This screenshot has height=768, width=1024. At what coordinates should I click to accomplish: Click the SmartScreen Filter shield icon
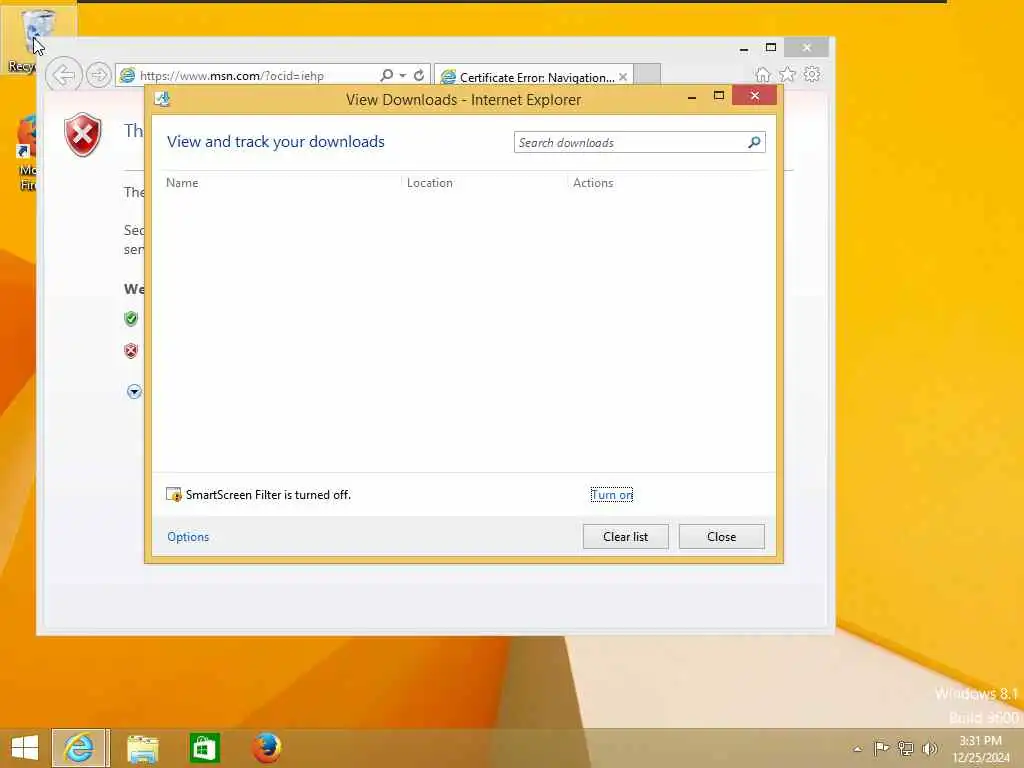coord(174,495)
